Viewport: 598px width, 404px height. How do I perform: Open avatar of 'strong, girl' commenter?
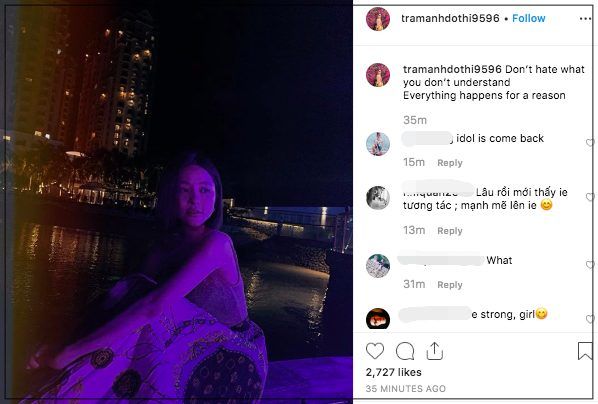[x=378, y=319]
